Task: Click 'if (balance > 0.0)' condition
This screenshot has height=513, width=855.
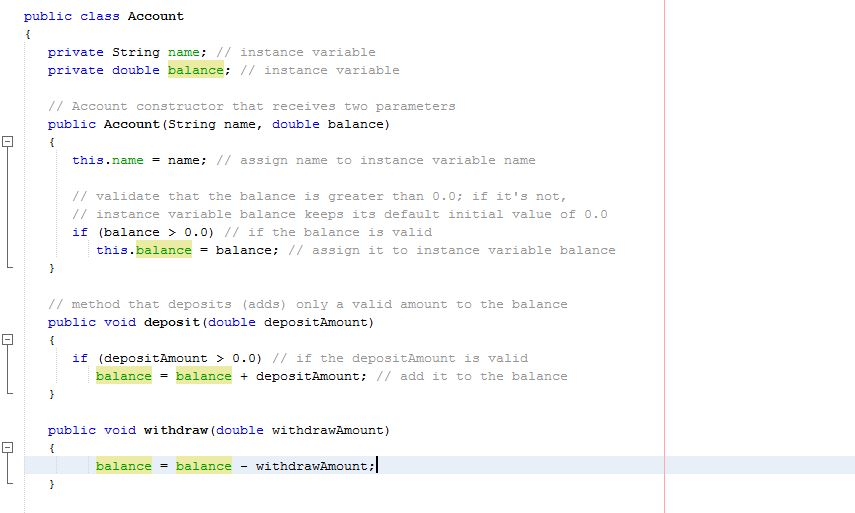Action: [143, 232]
